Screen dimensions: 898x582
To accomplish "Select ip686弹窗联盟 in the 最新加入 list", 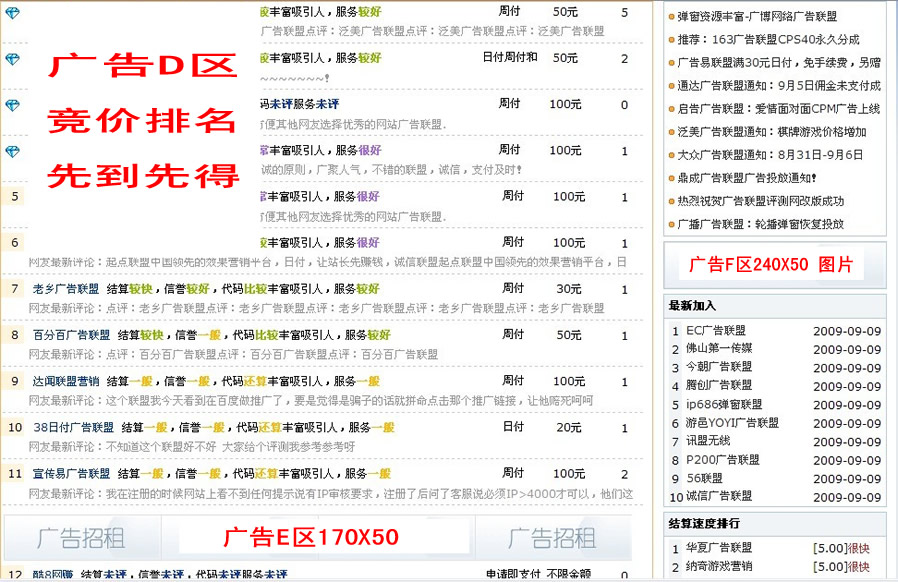I will (x=724, y=405).
